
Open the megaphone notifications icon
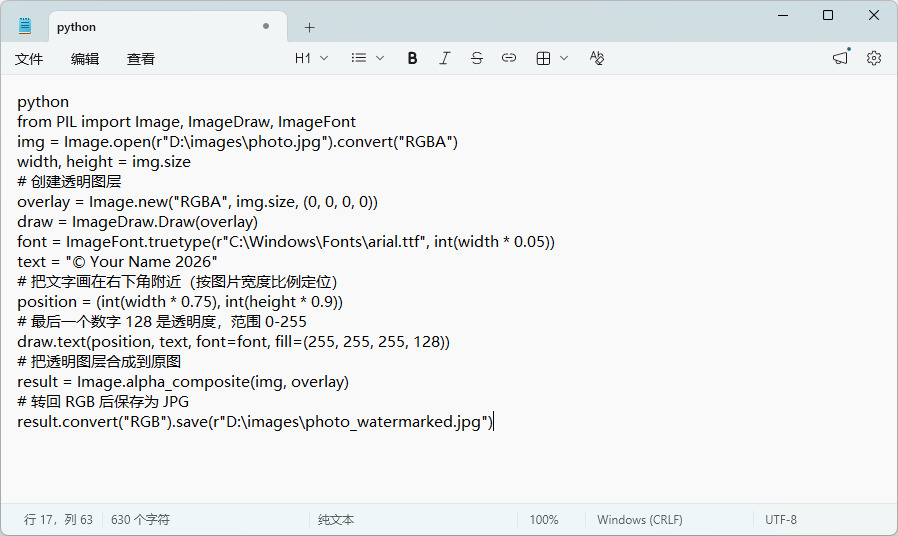click(x=841, y=58)
